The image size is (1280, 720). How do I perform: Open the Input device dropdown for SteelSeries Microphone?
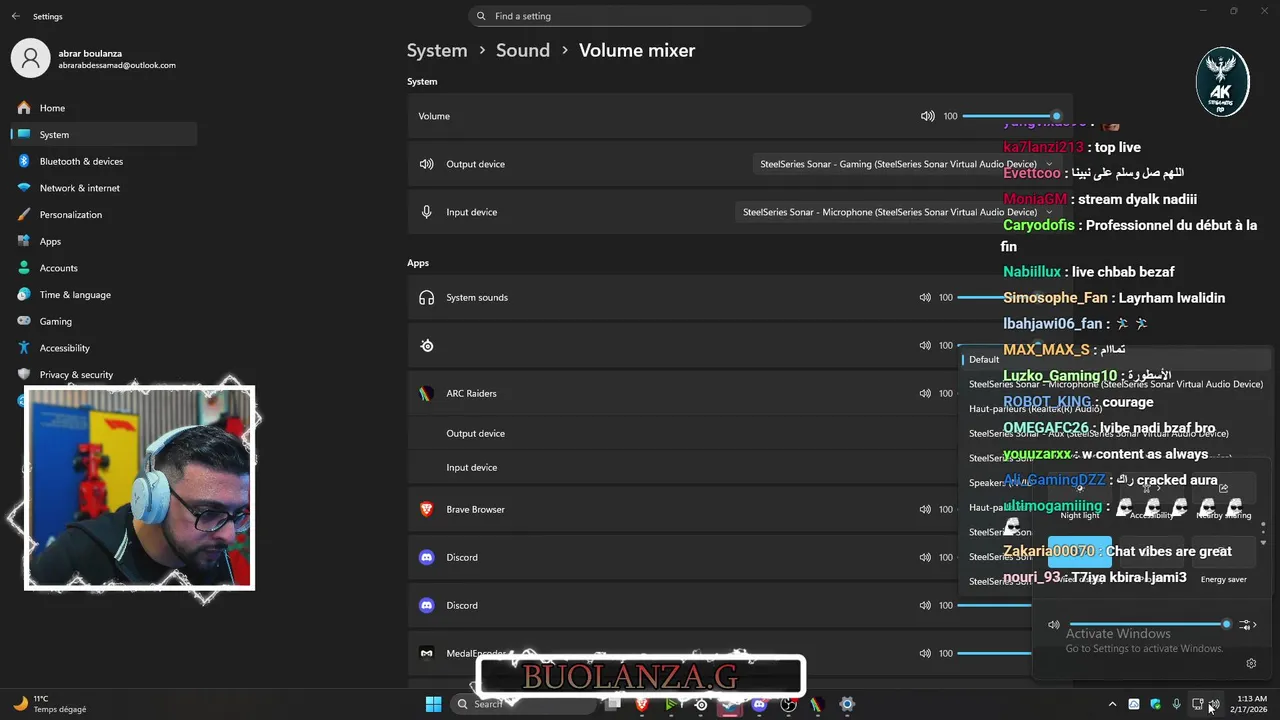coord(898,212)
